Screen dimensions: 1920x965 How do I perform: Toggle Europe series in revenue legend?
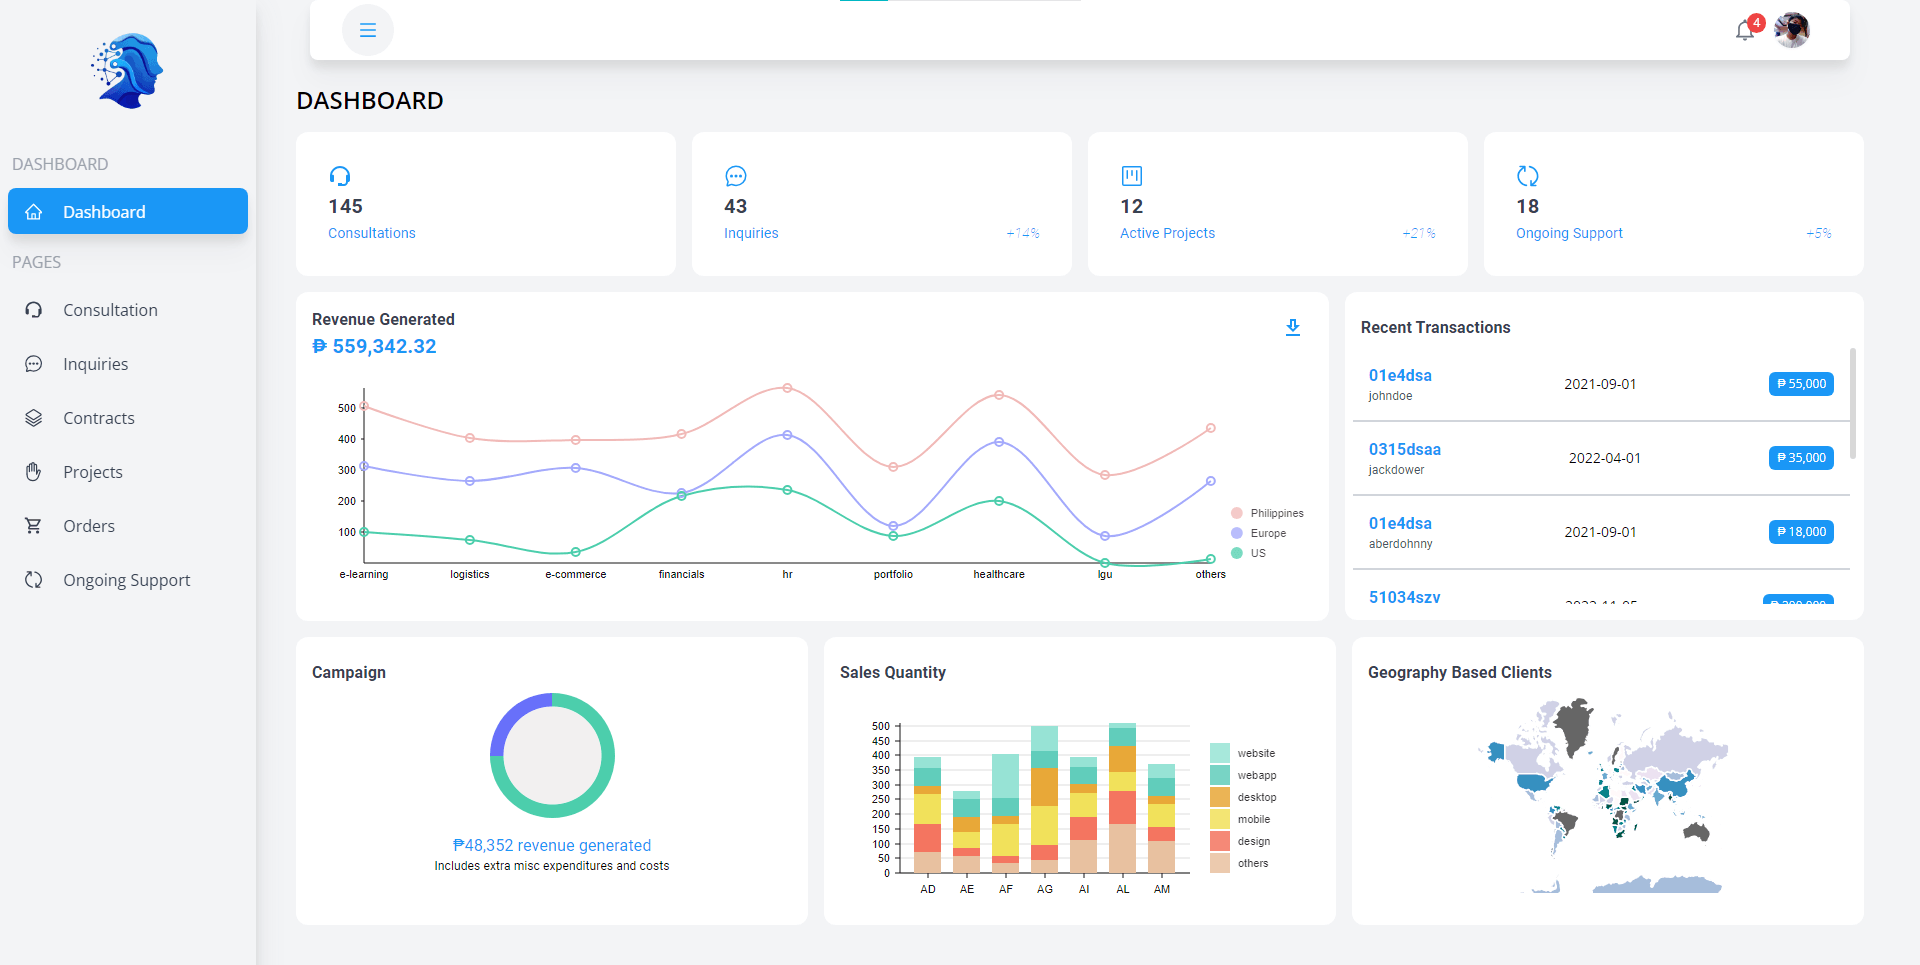(x=1259, y=533)
